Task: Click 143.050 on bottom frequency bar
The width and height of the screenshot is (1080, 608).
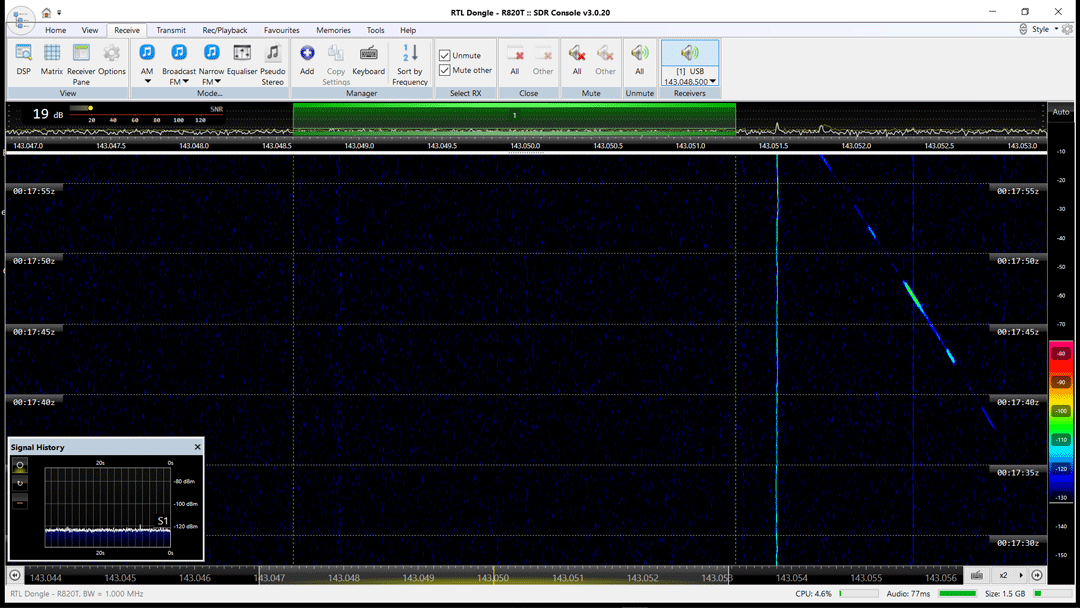Action: (493, 578)
